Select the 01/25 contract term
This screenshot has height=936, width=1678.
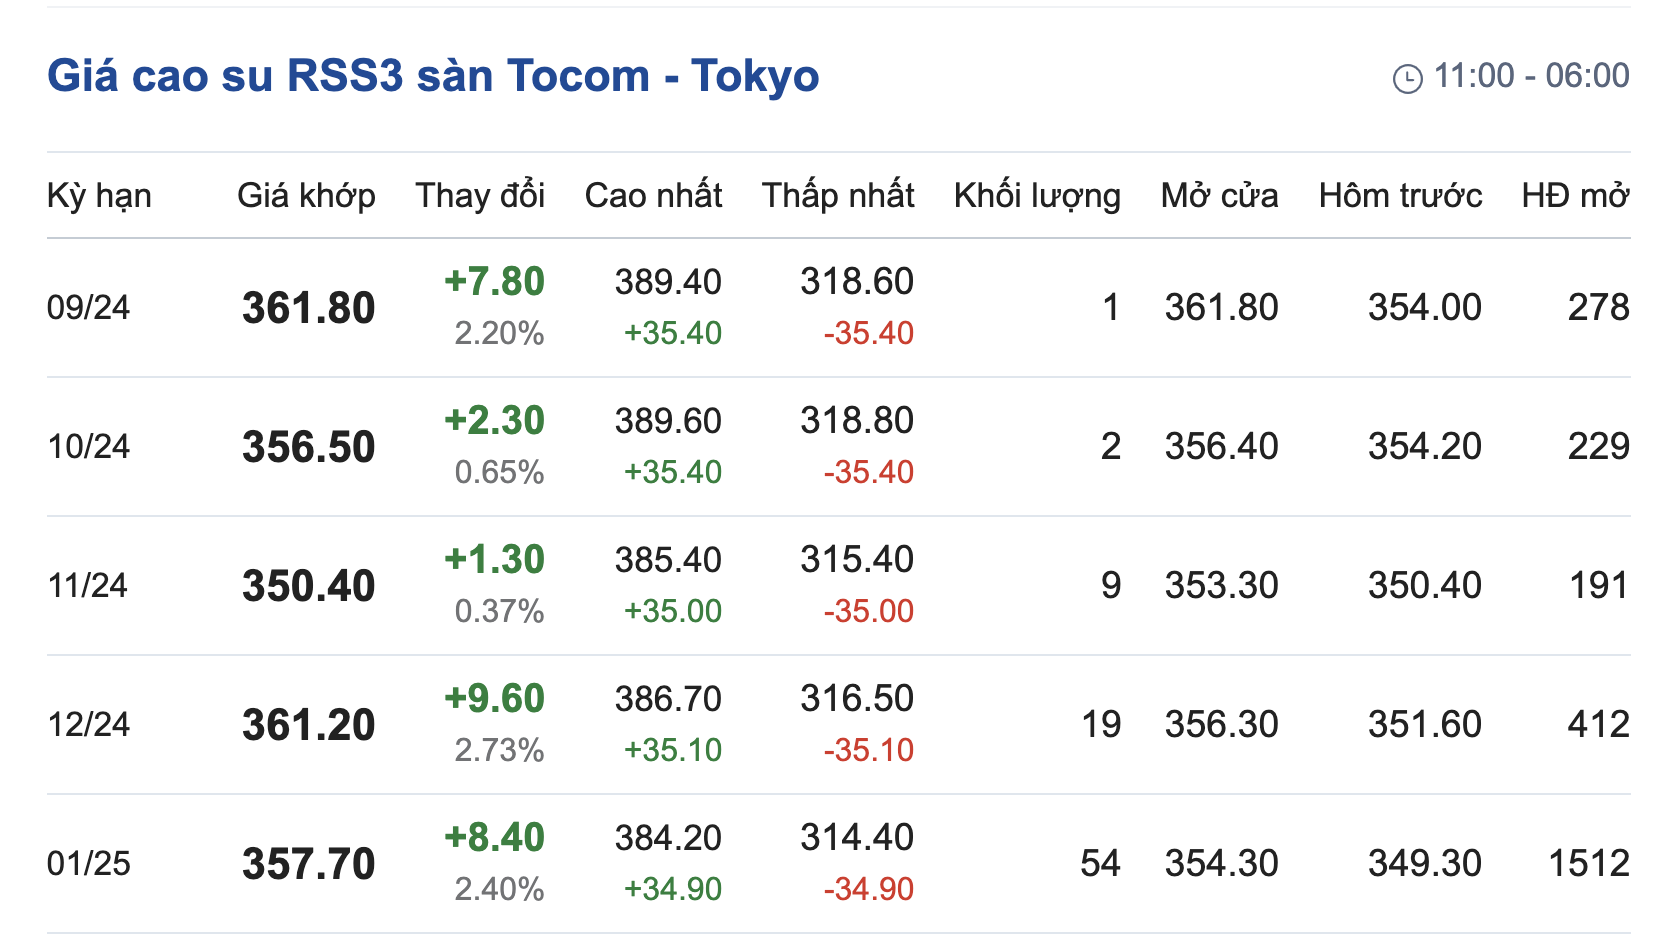pyautogui.click(x=88, y=863)
